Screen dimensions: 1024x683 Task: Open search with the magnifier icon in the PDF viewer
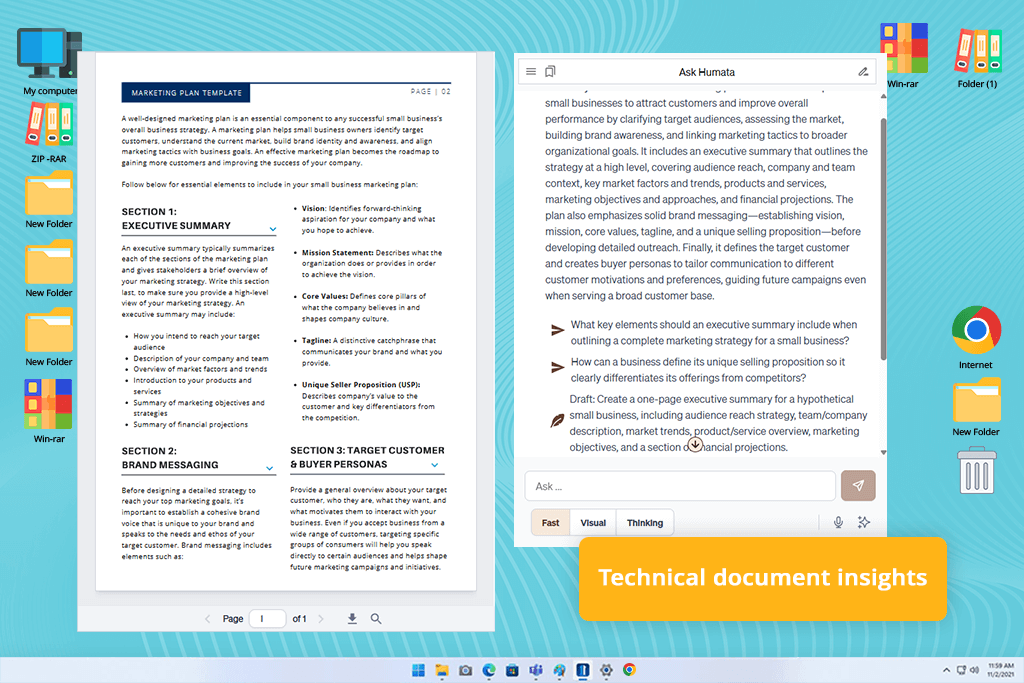(x=376, y=618)
